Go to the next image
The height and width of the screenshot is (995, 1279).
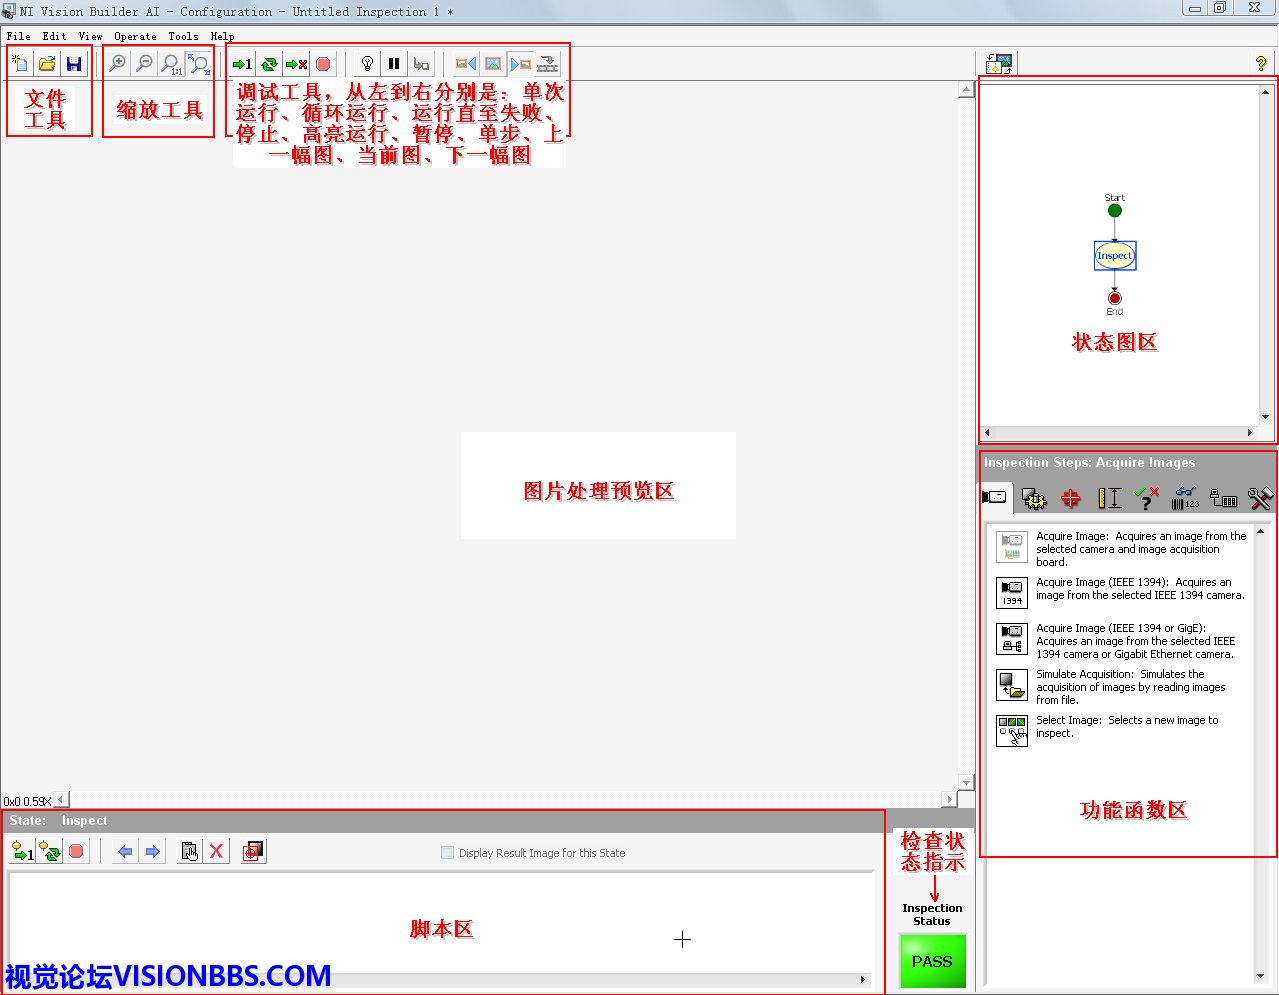click(x=521, y=64)
